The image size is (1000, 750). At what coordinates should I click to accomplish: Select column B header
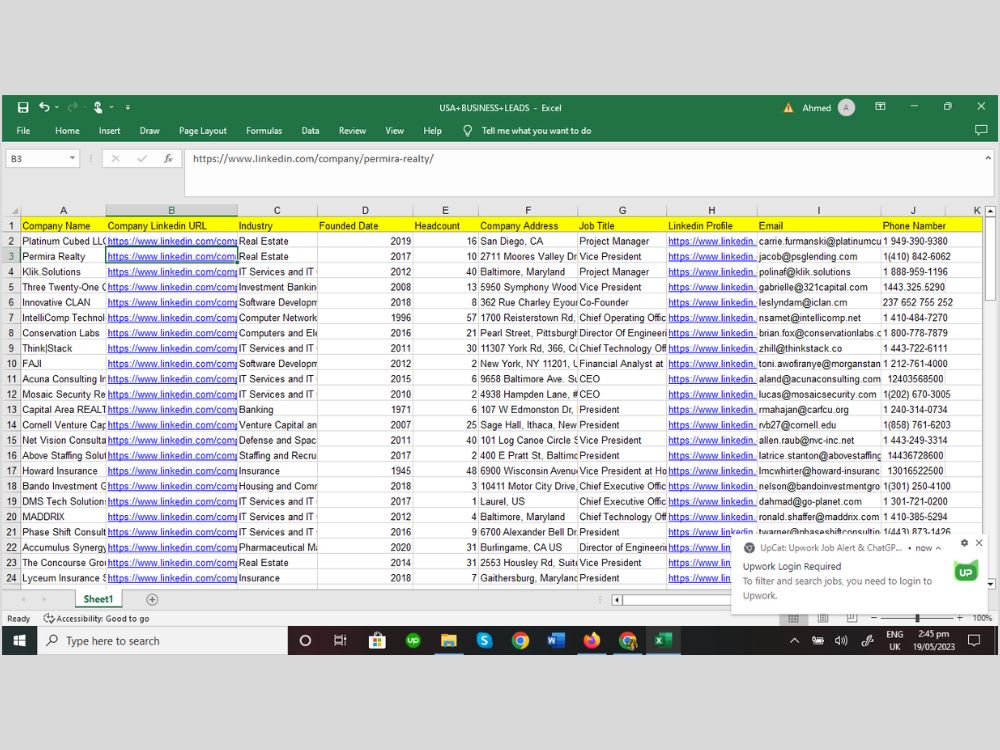point(172,210)
